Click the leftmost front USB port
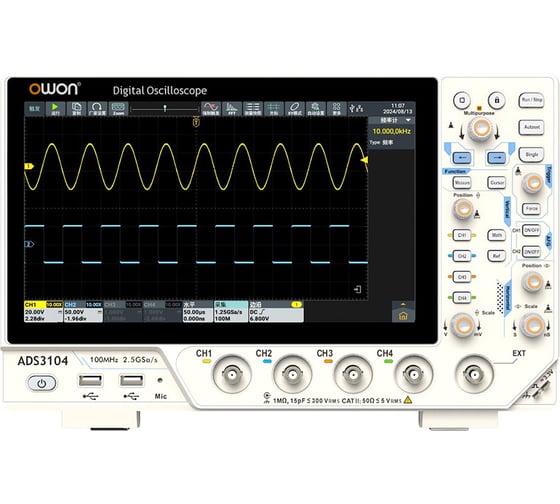 tap(90, 381)
